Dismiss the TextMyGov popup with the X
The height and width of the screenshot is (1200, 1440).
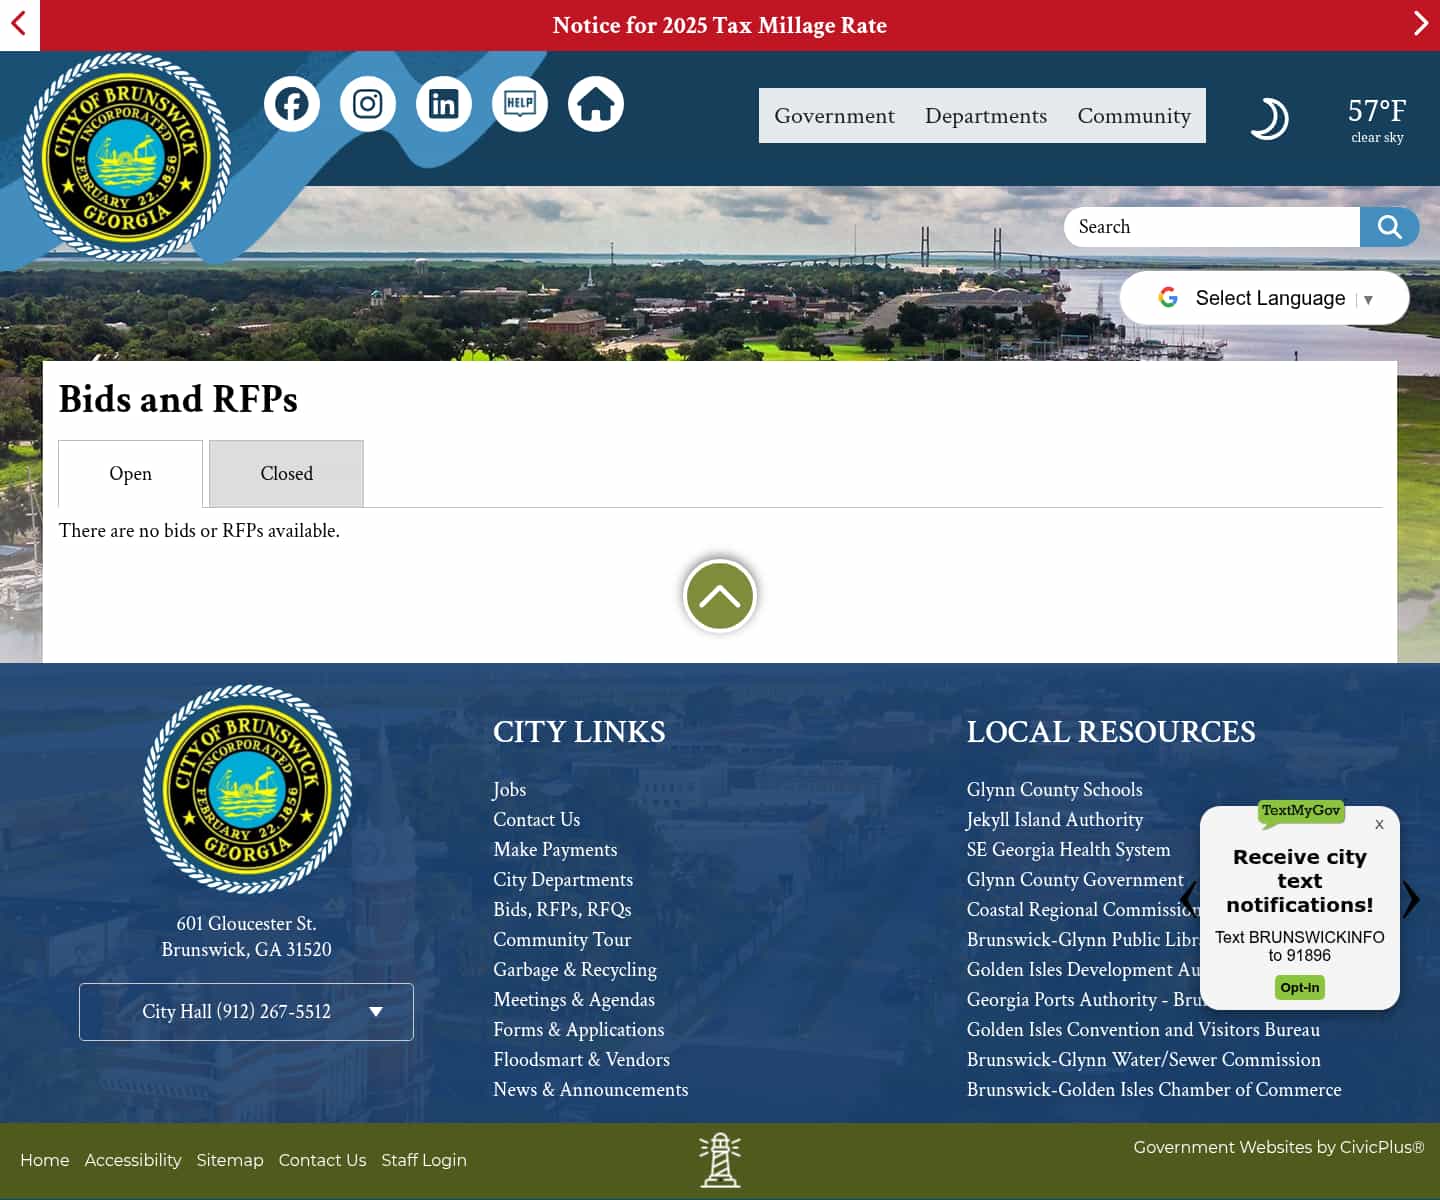1379,824
